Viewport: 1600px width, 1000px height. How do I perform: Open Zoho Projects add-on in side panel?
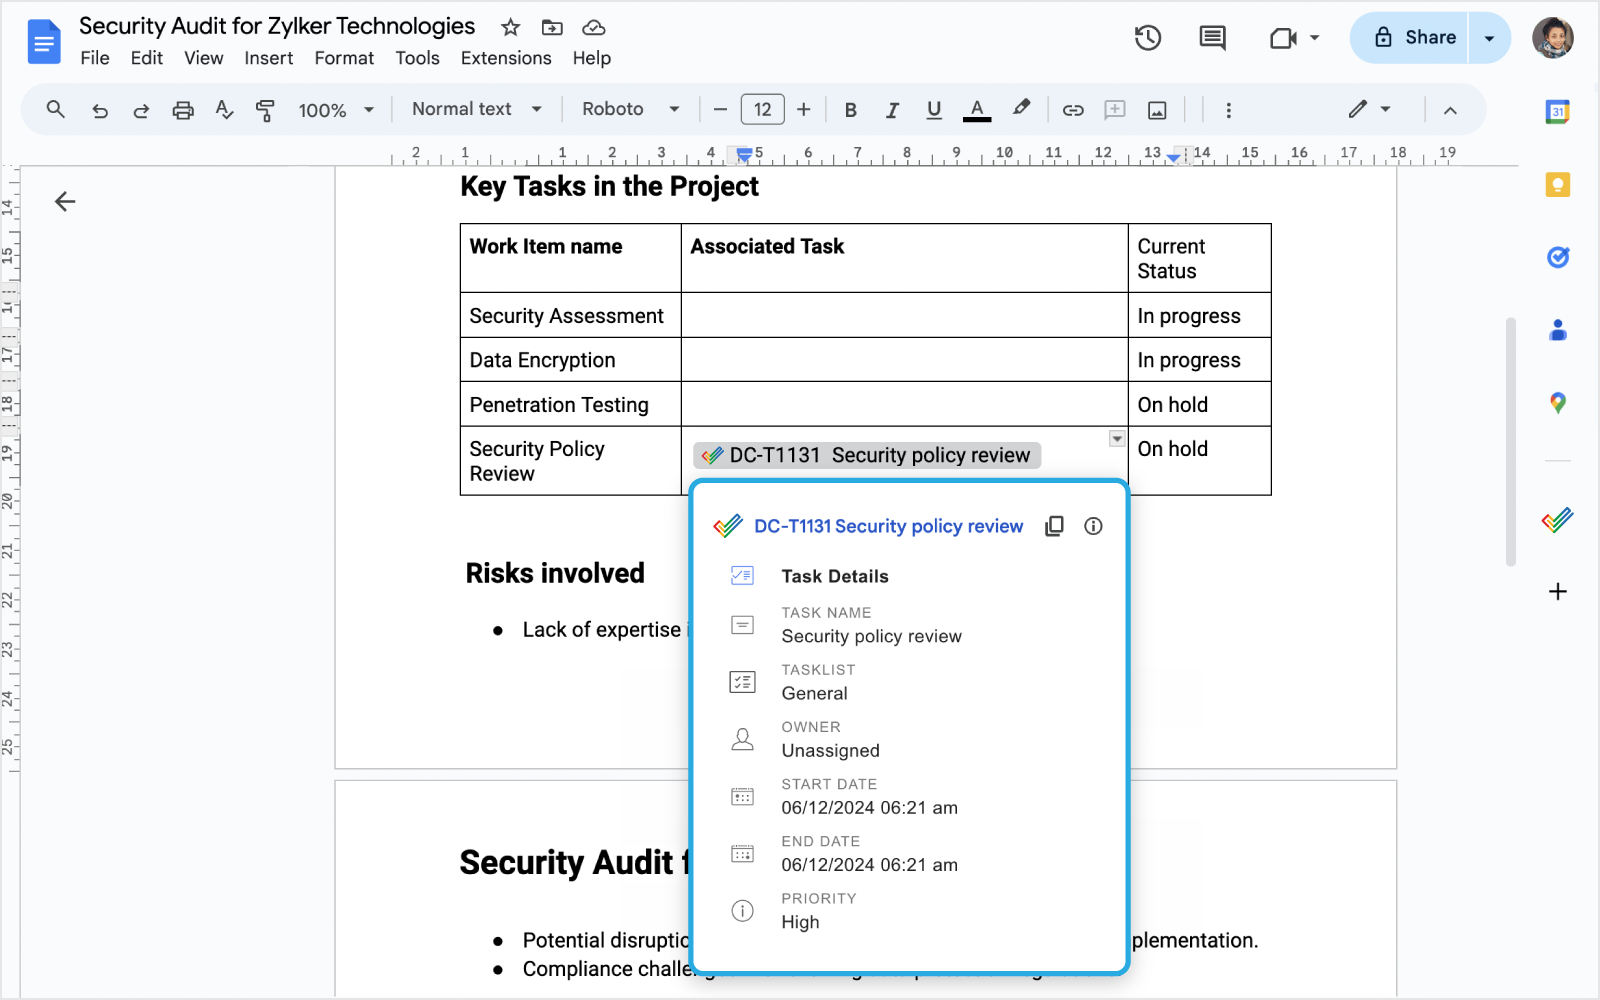pos(1557,520)
